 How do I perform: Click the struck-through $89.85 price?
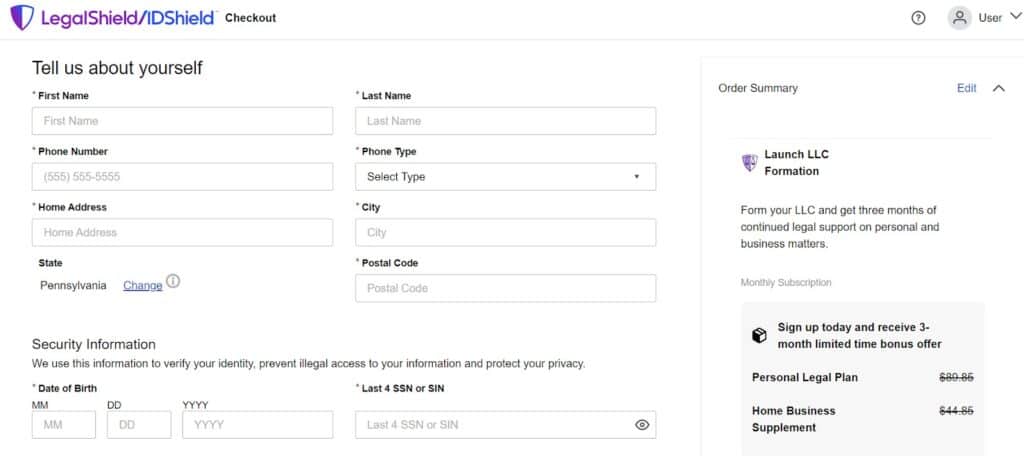point(956,377)
